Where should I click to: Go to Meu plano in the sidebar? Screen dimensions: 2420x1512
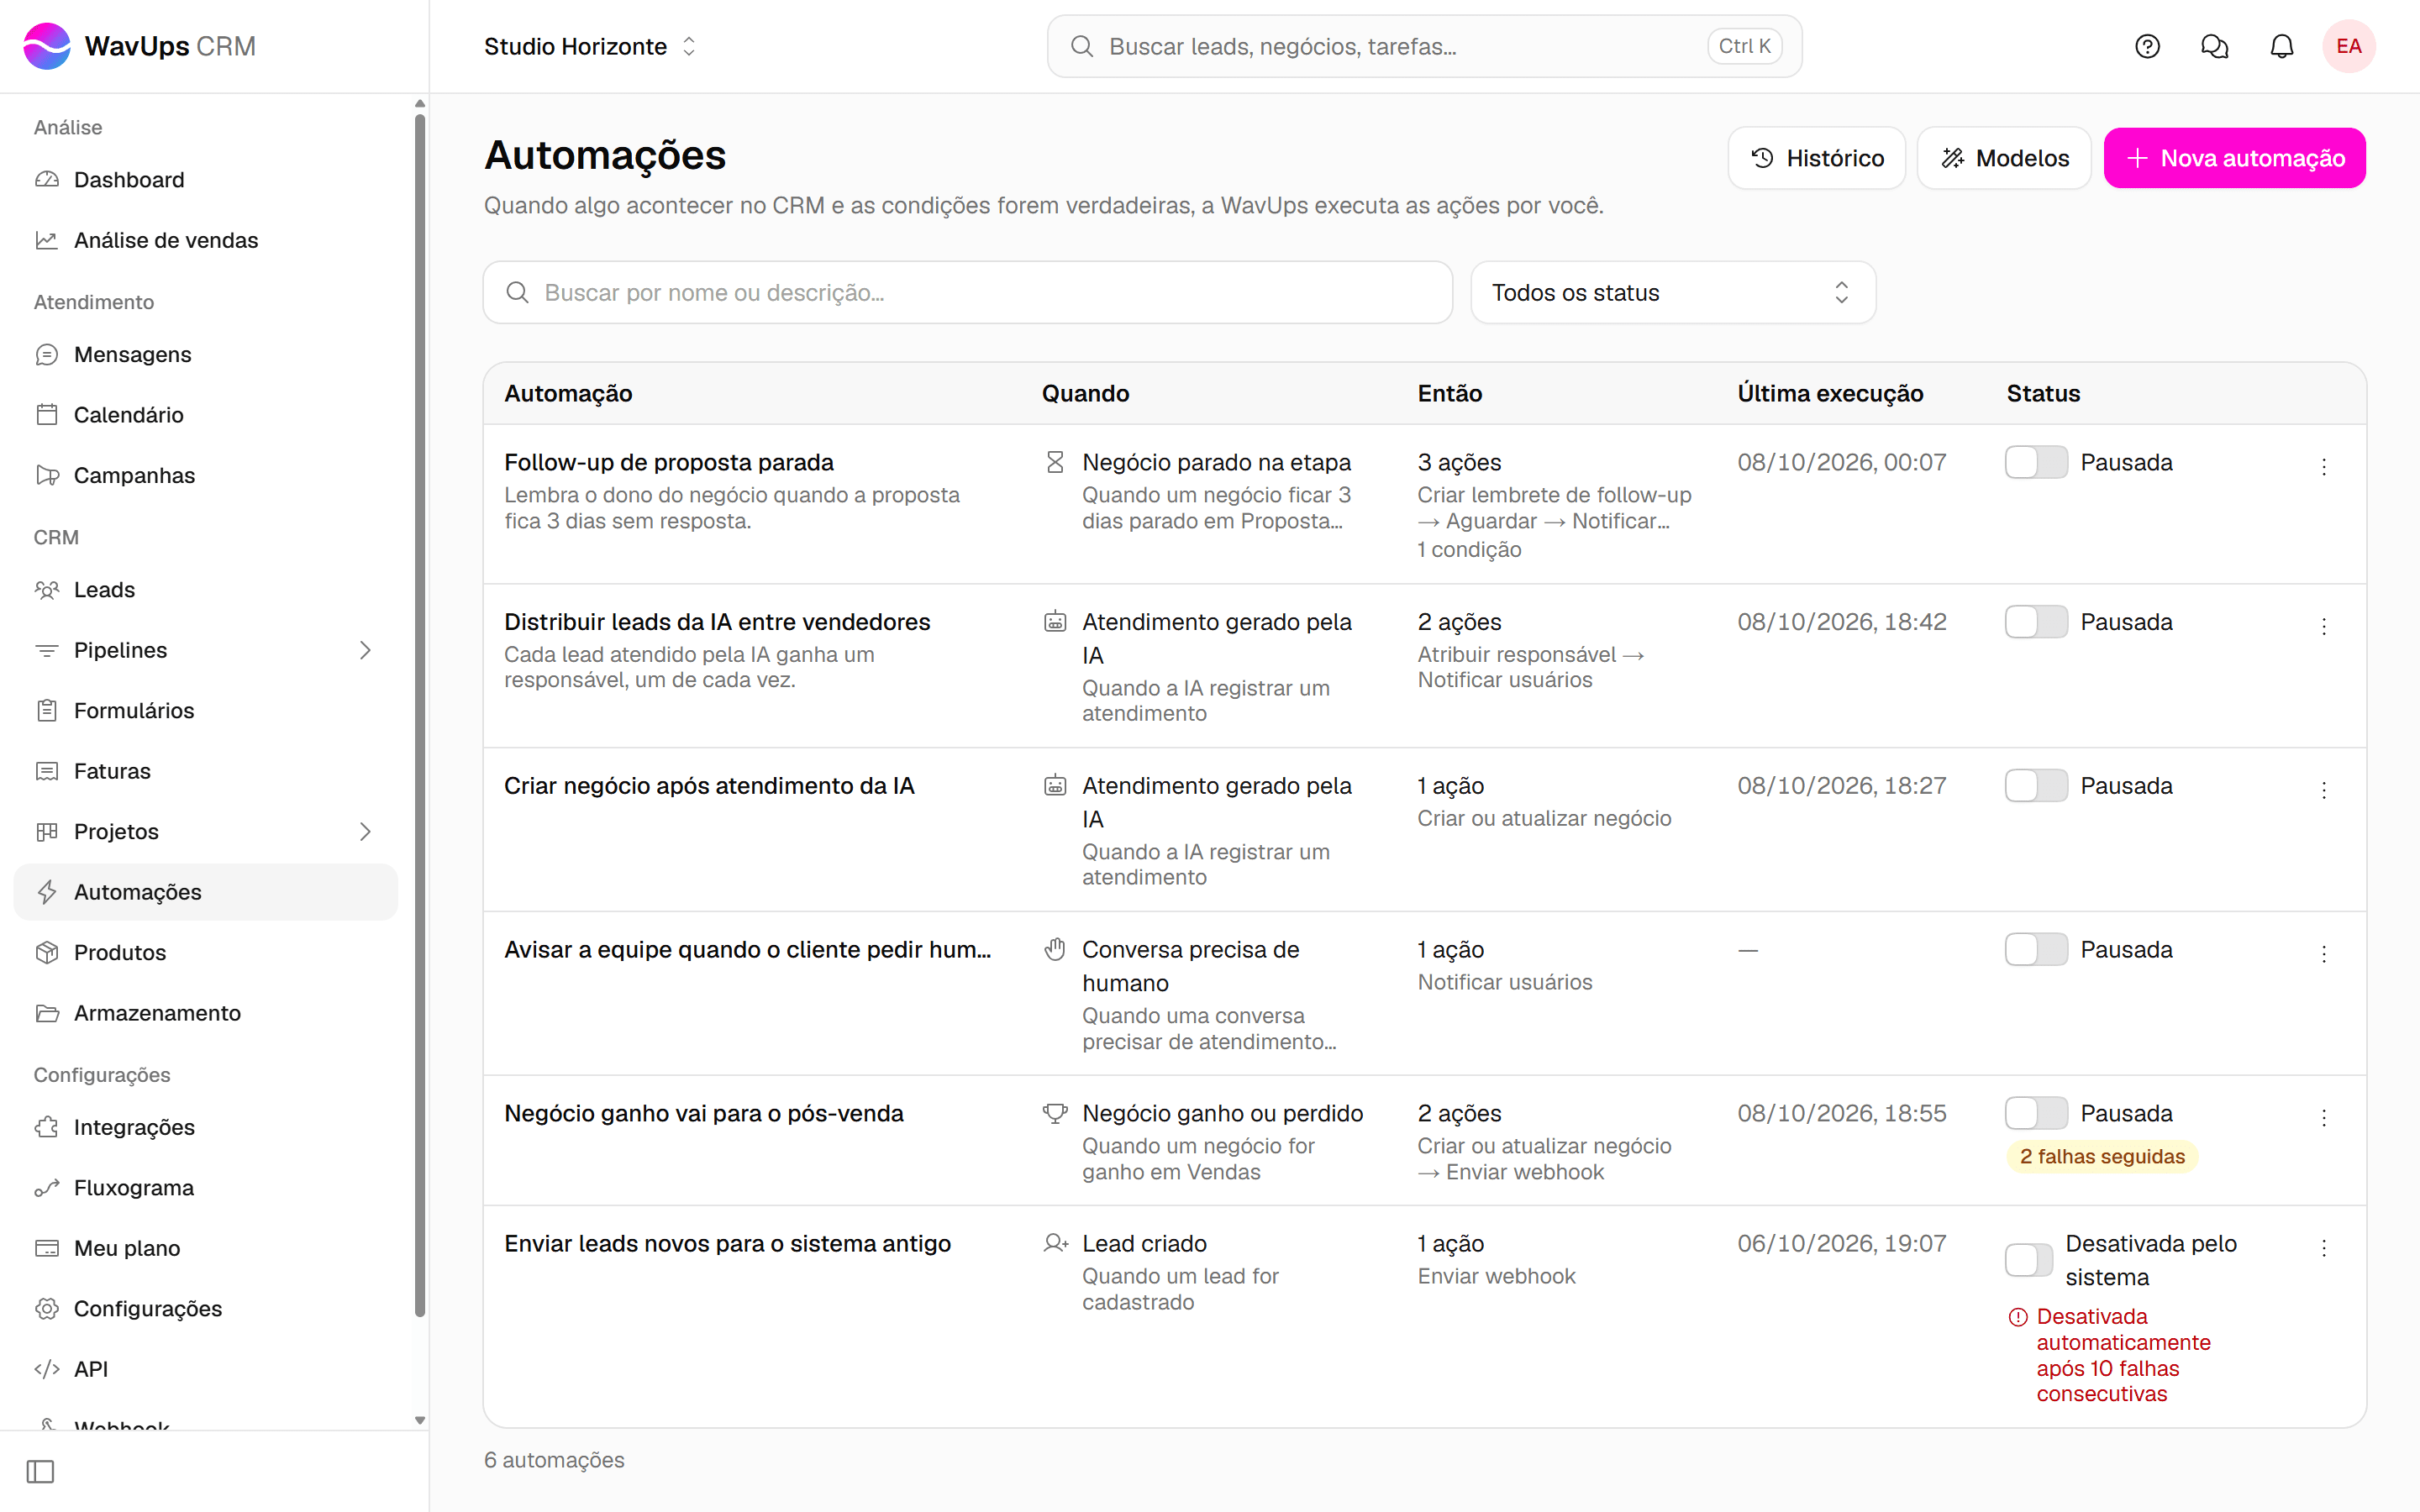click(206, 1248)
